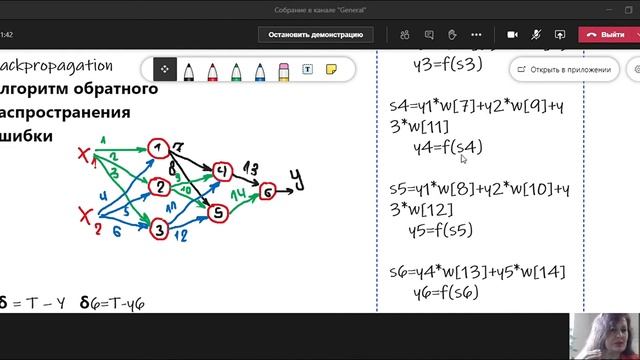Click the y3=f(s3) formula line
The image size is (640, 360).
pos(448,64)
